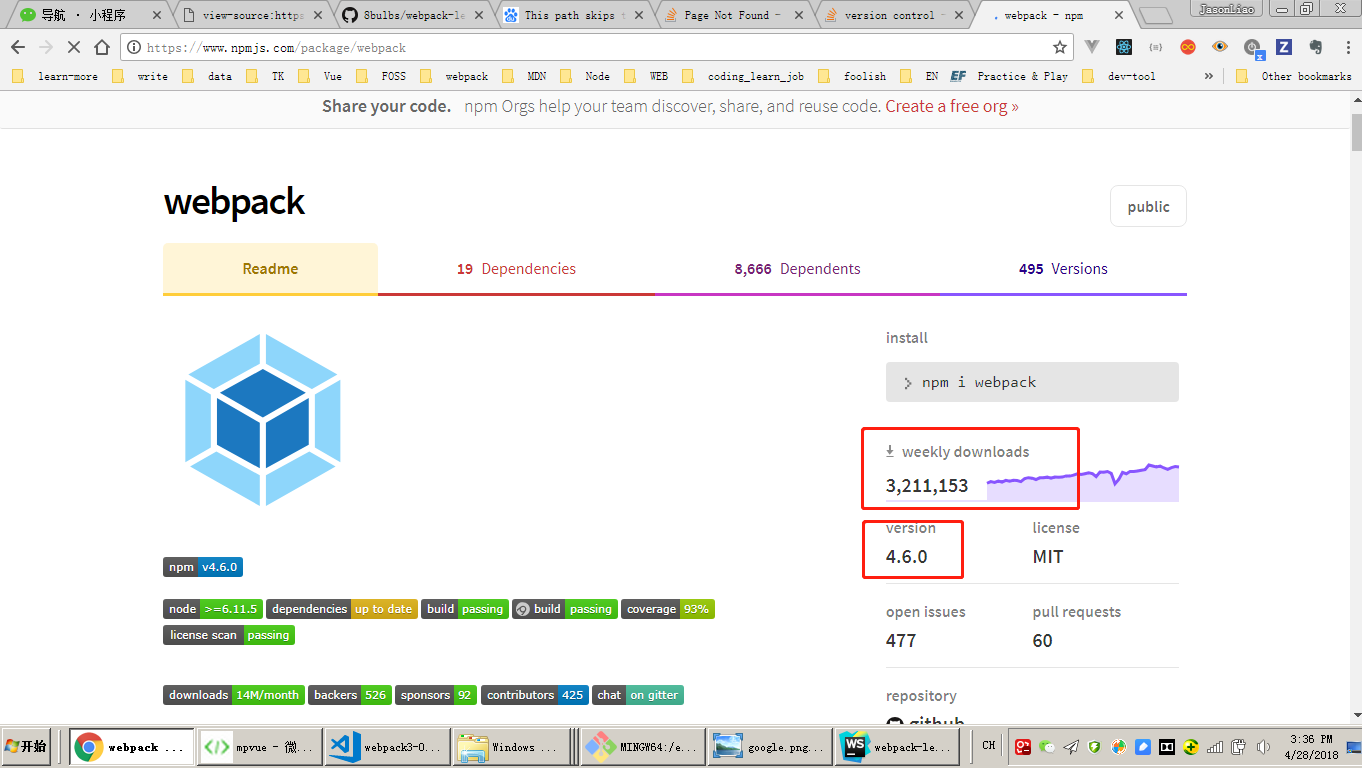Open the Practice & Play bookmark
Image resolution: width=1362 pixels, height=768 pixels.
[1010, 76]
